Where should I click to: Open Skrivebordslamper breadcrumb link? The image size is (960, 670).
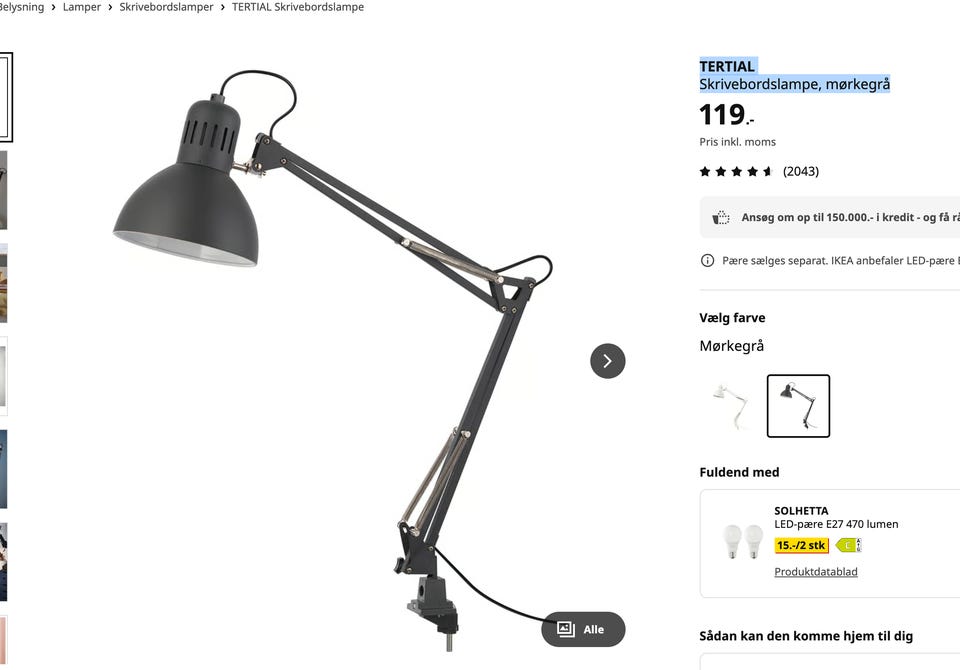pyautogui.click(x=166, y=7)
